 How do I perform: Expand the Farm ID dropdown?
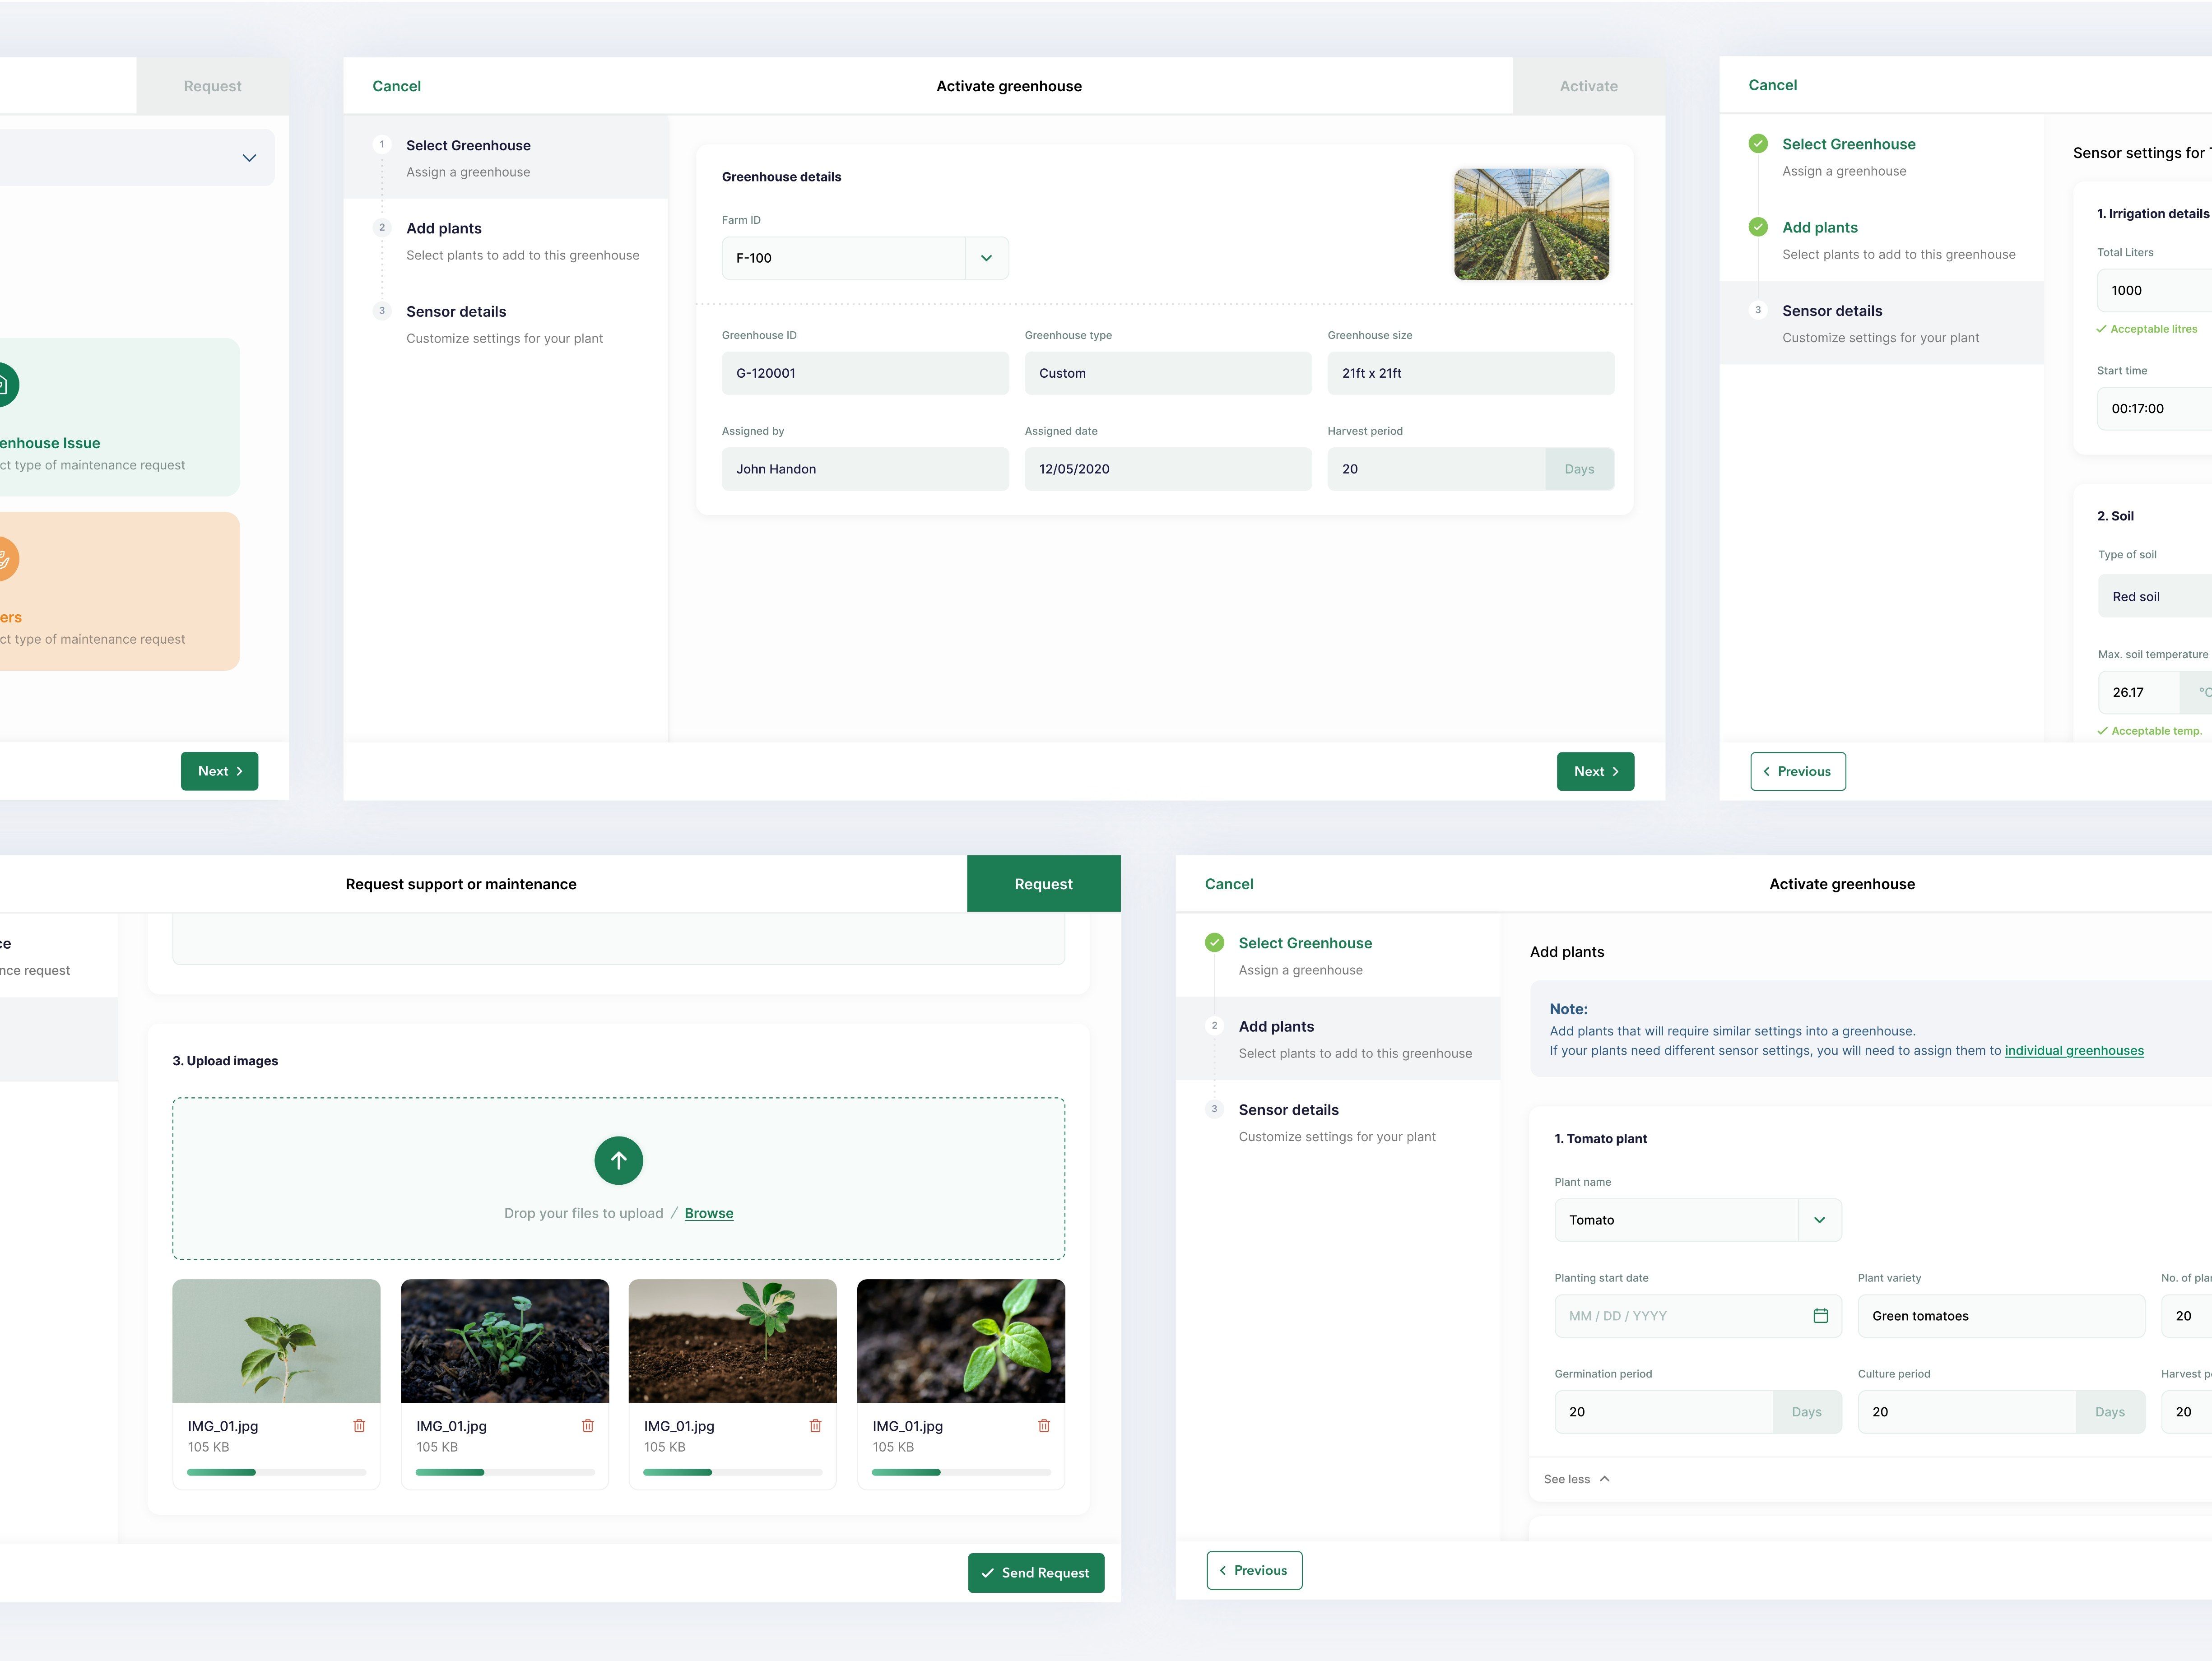986,258
